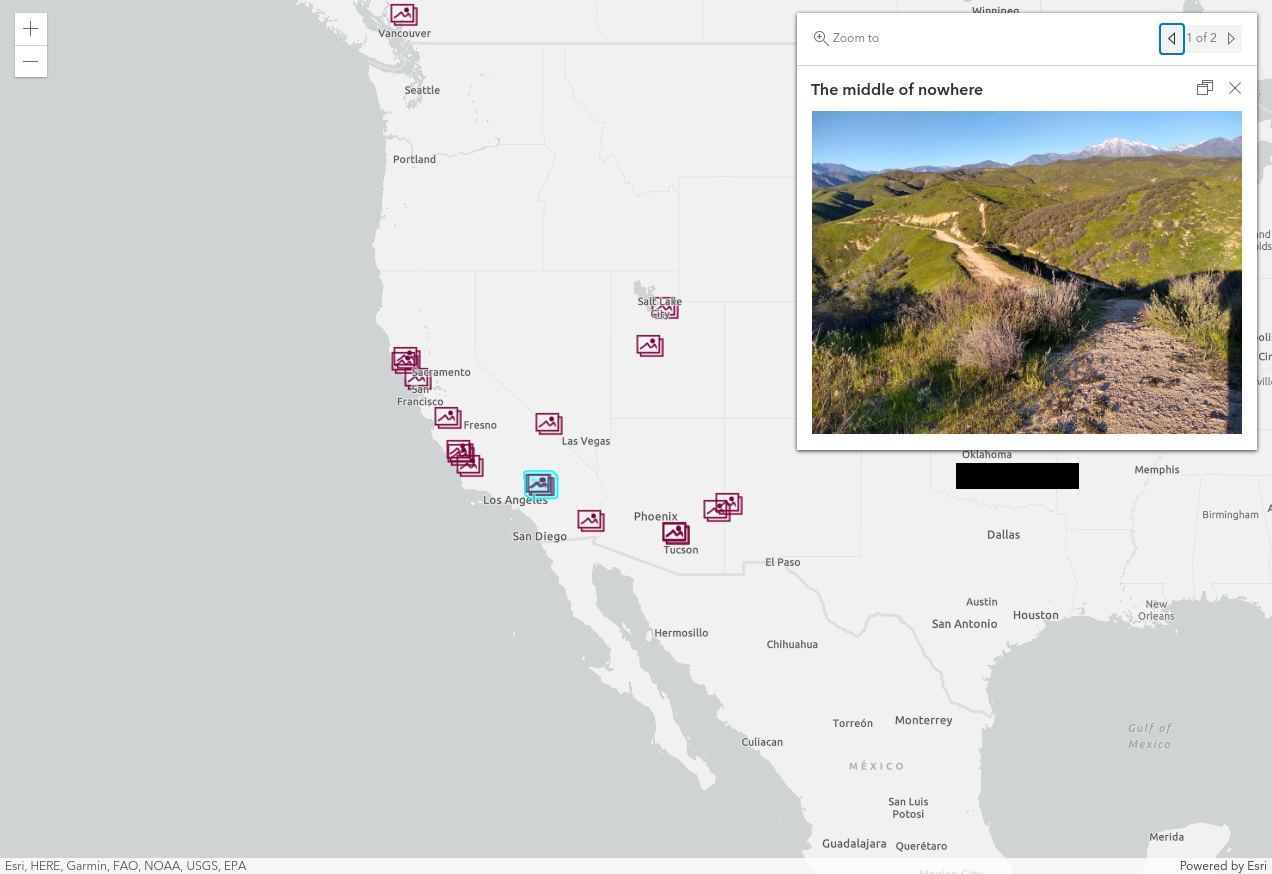Click the highlighted photo marker near Los Angeles
Screen dimensions: 1272x874
[540, 485]
